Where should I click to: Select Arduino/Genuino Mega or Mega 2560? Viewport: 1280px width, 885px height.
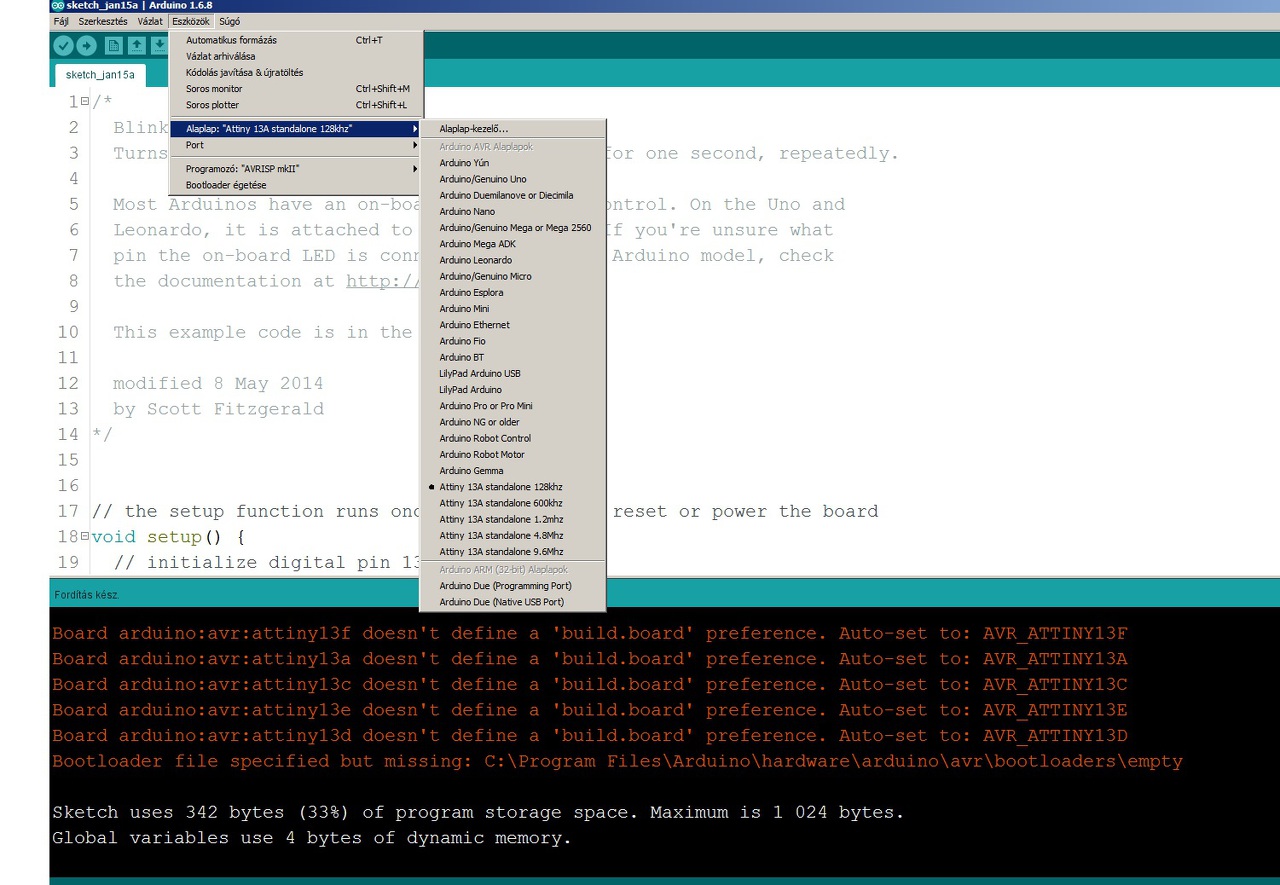(x=513, y=228)
